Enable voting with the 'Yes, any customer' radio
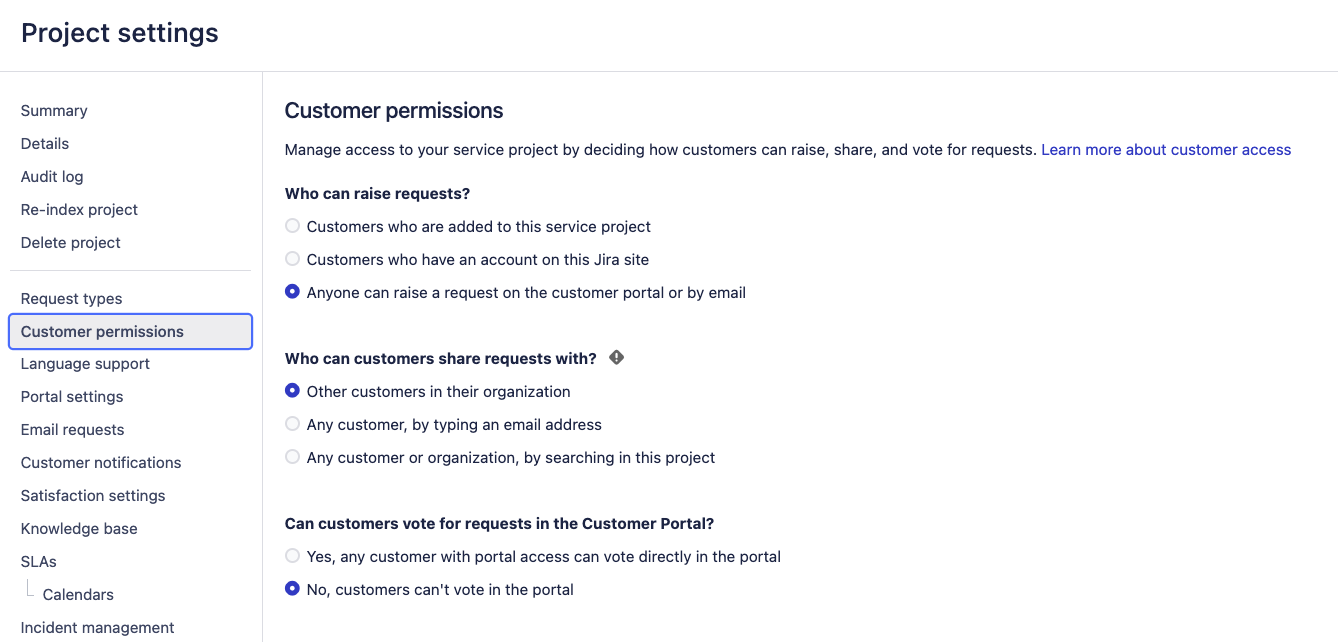This screenshot has width=1338, height=642. 292,556
